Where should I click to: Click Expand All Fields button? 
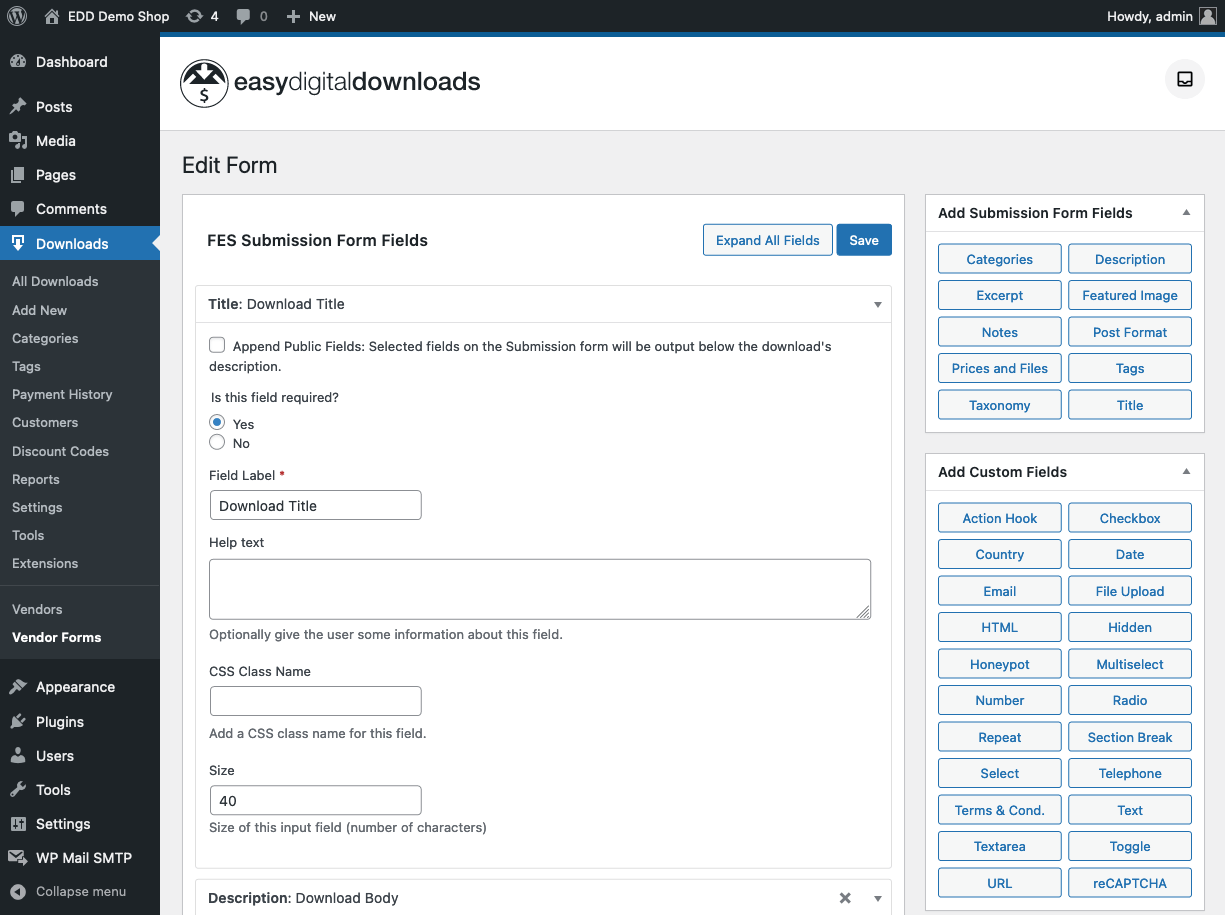(768, 240)
